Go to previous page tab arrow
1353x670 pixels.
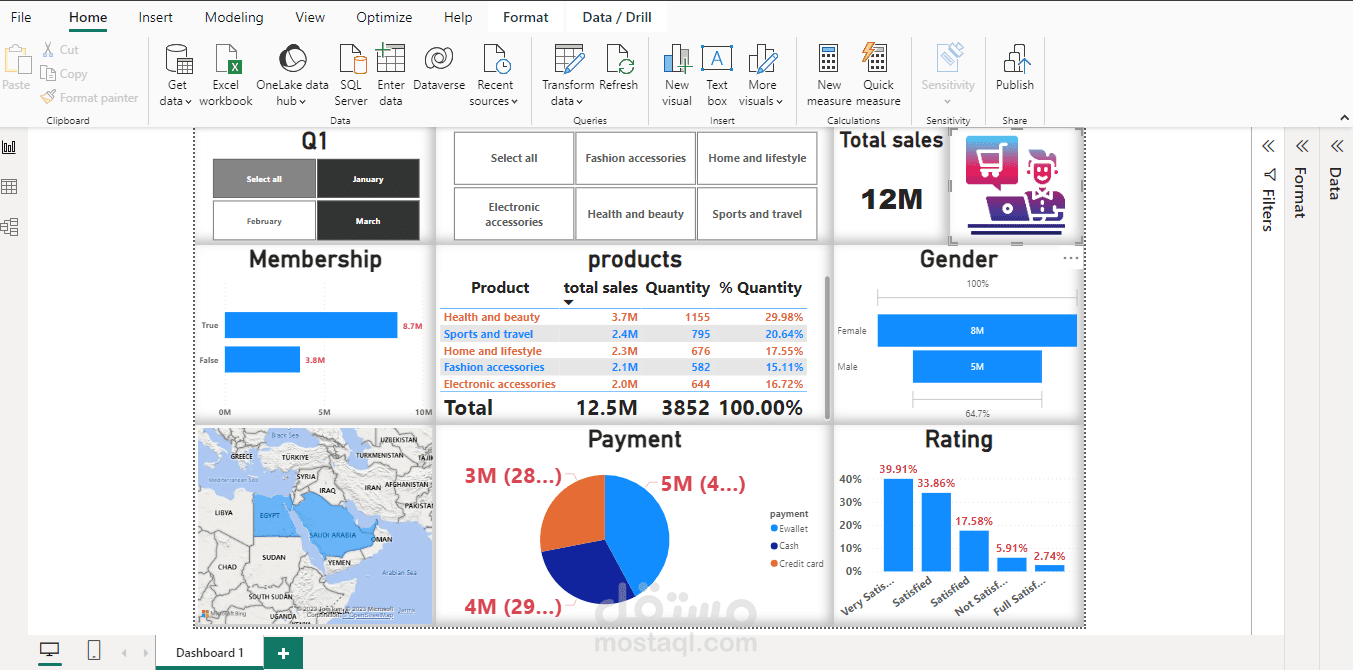pos(124,653)
